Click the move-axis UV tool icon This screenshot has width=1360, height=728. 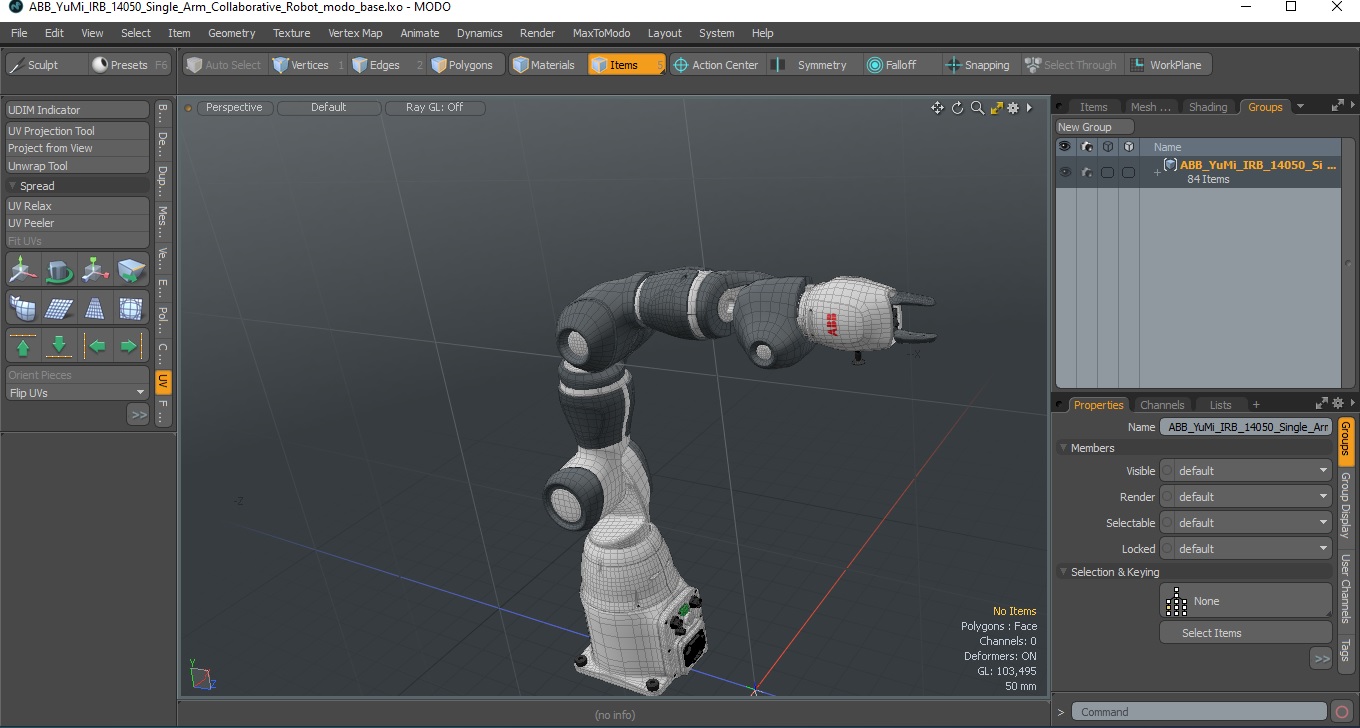coord(23,270)
